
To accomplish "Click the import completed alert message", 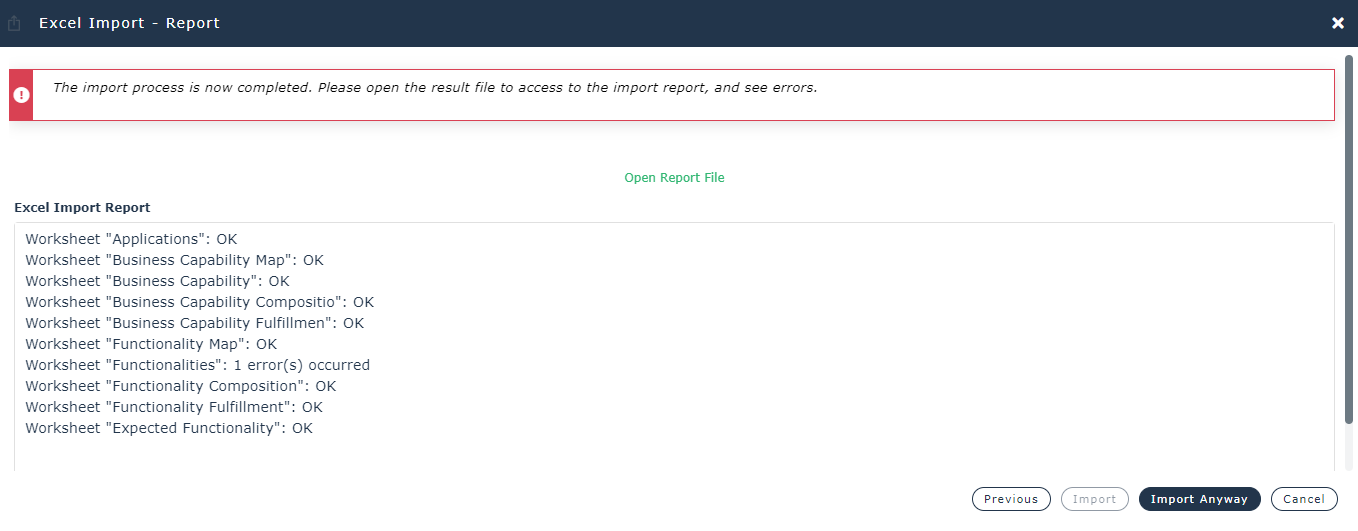I will 435,88.
